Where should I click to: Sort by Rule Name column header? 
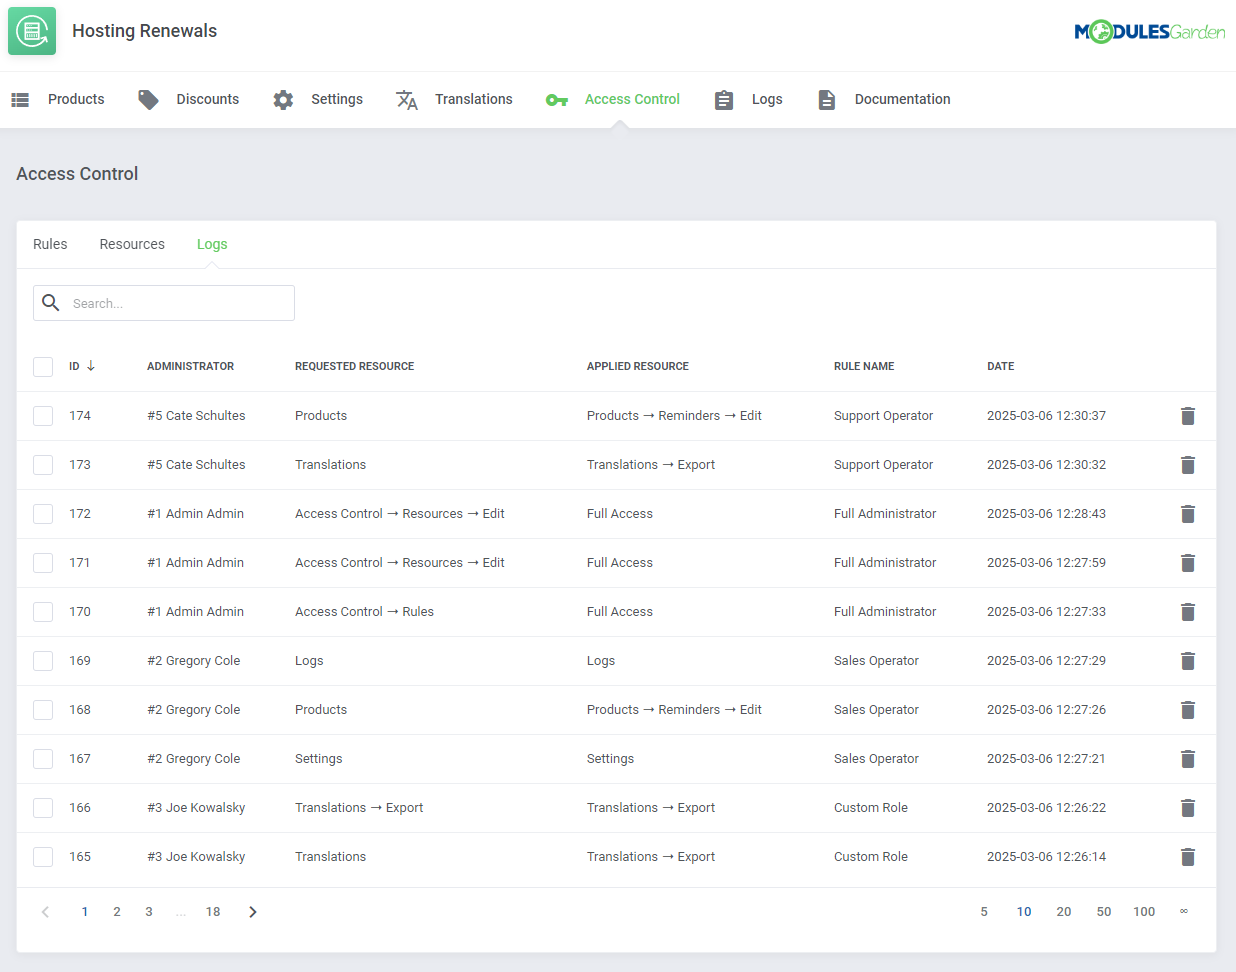click(864, 366)
